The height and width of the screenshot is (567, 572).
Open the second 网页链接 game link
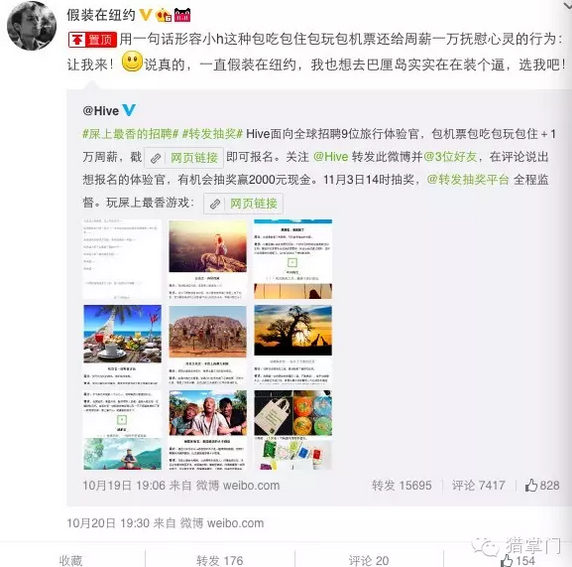(x=243, y=203)
